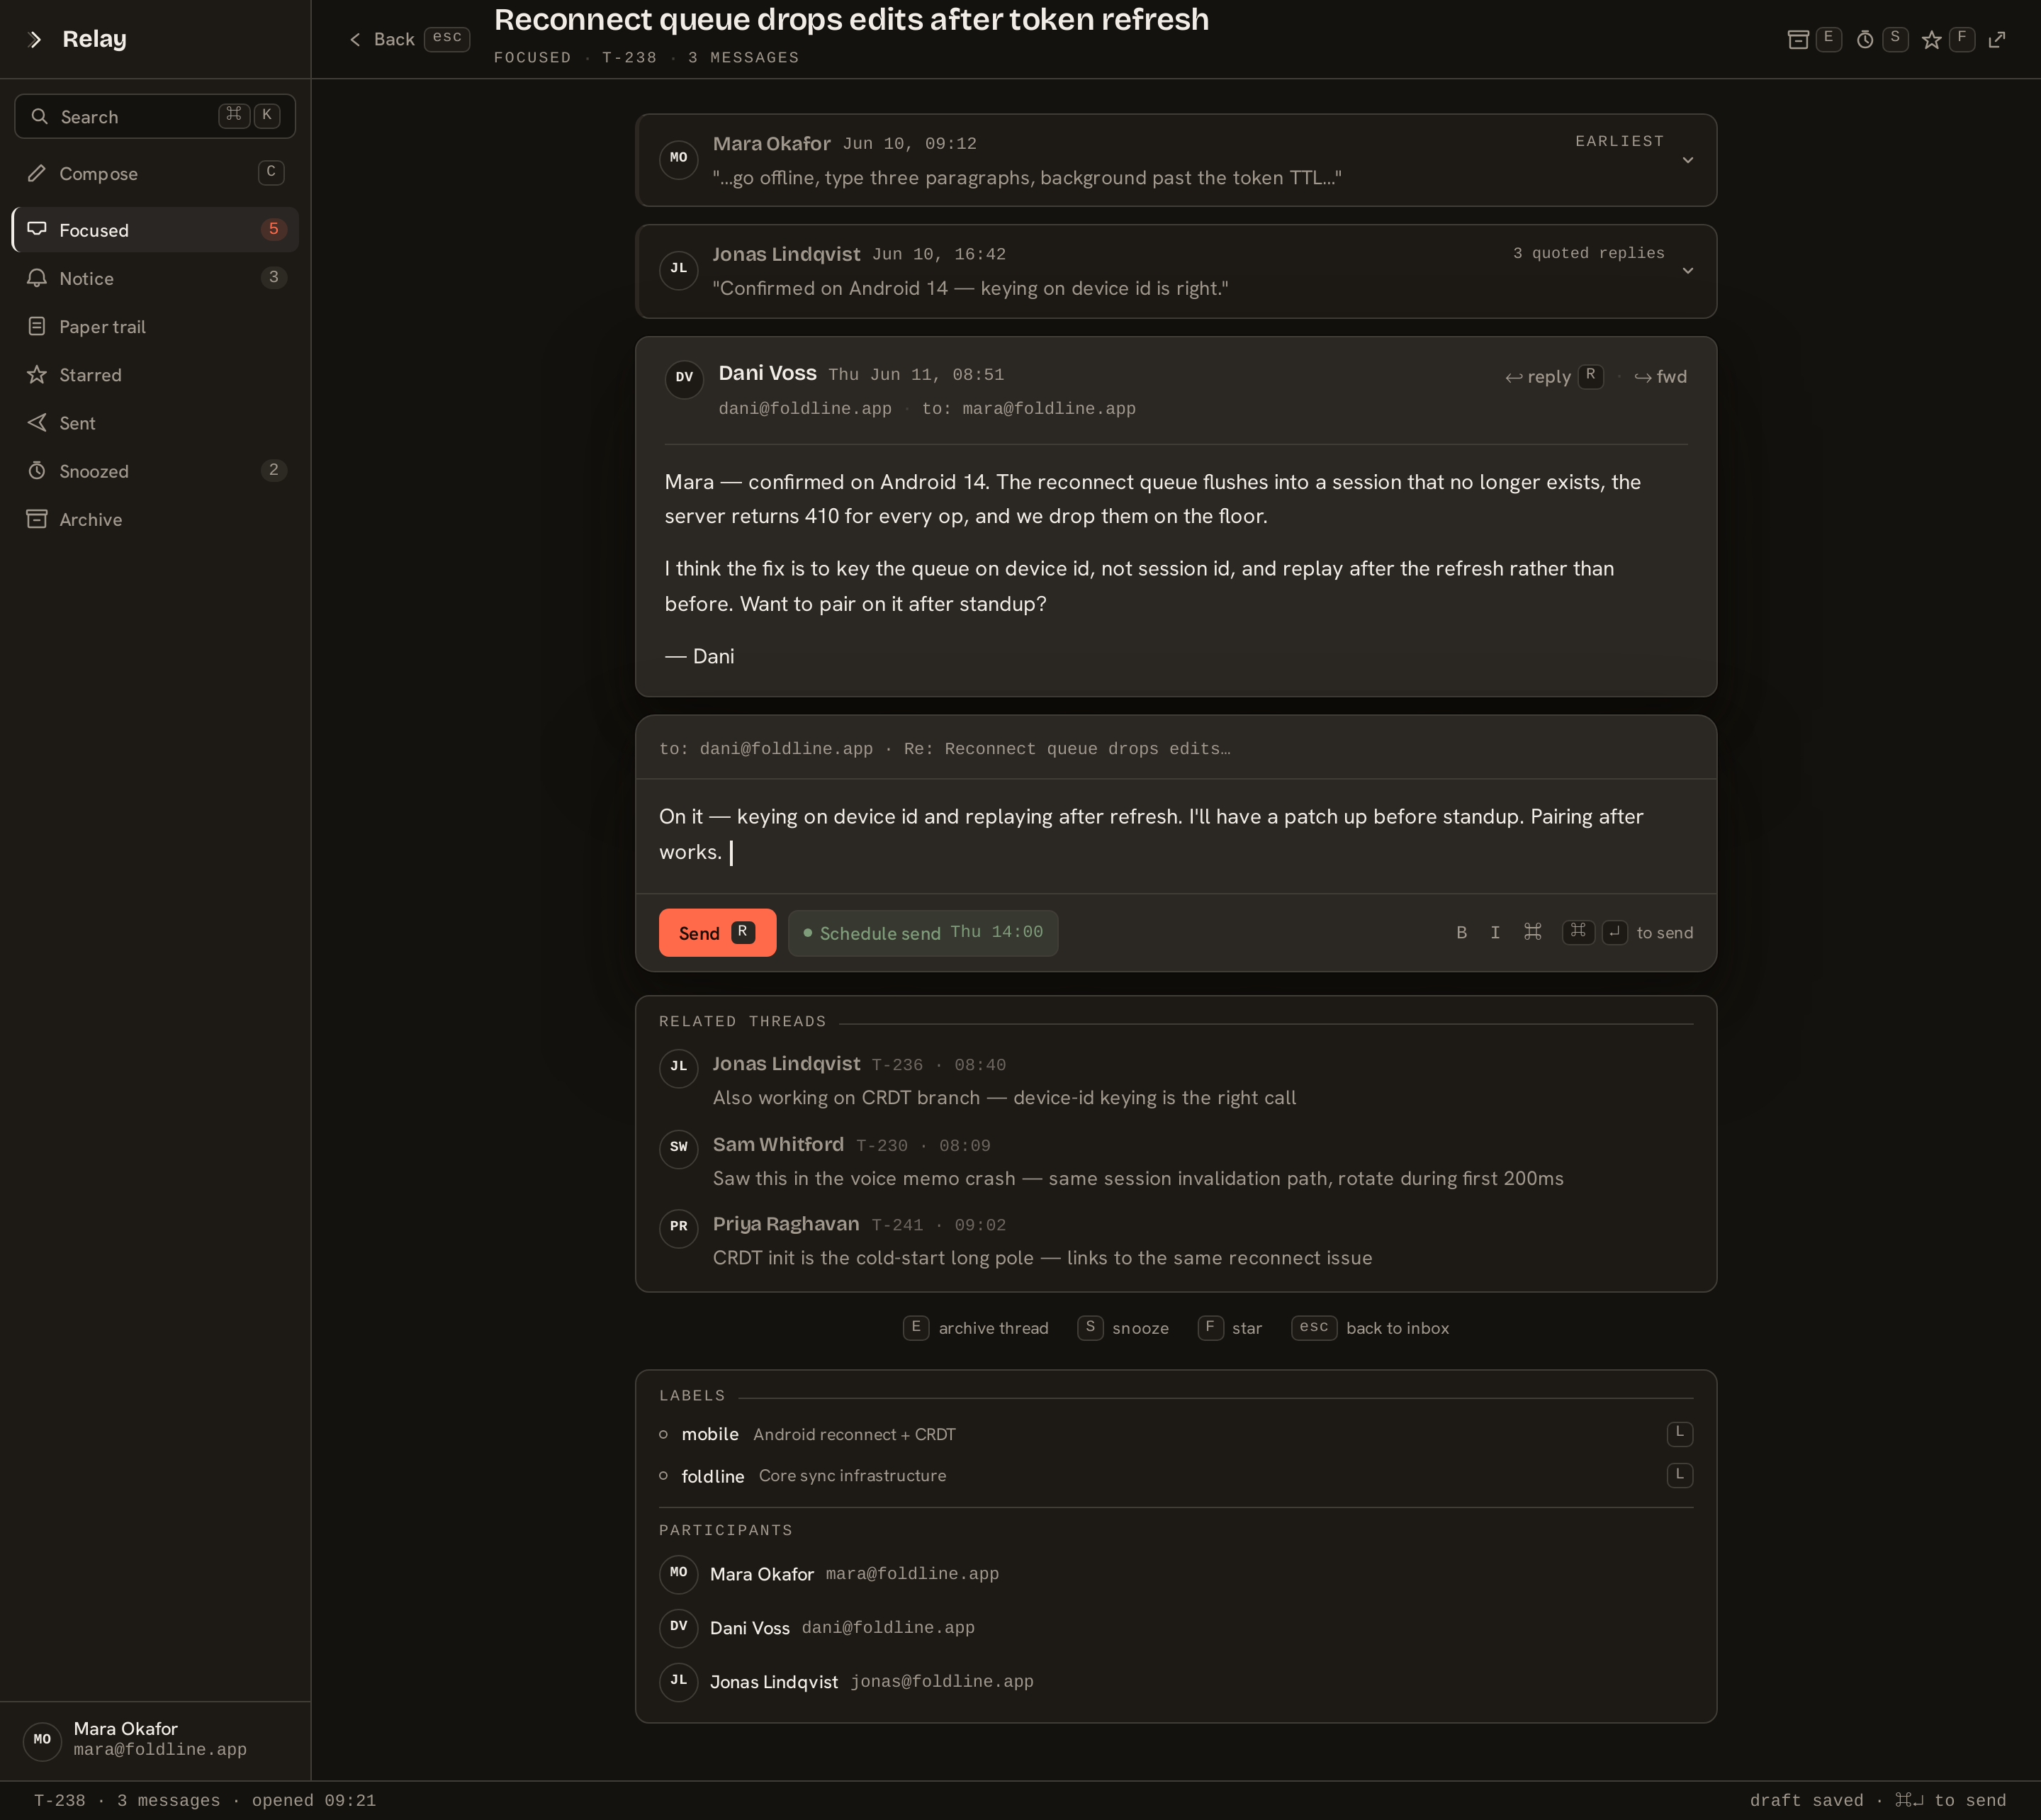The image size is (2041, 1820).
Task: Apply bold formatting in reply composer
Action: (x=1461, y=932)
